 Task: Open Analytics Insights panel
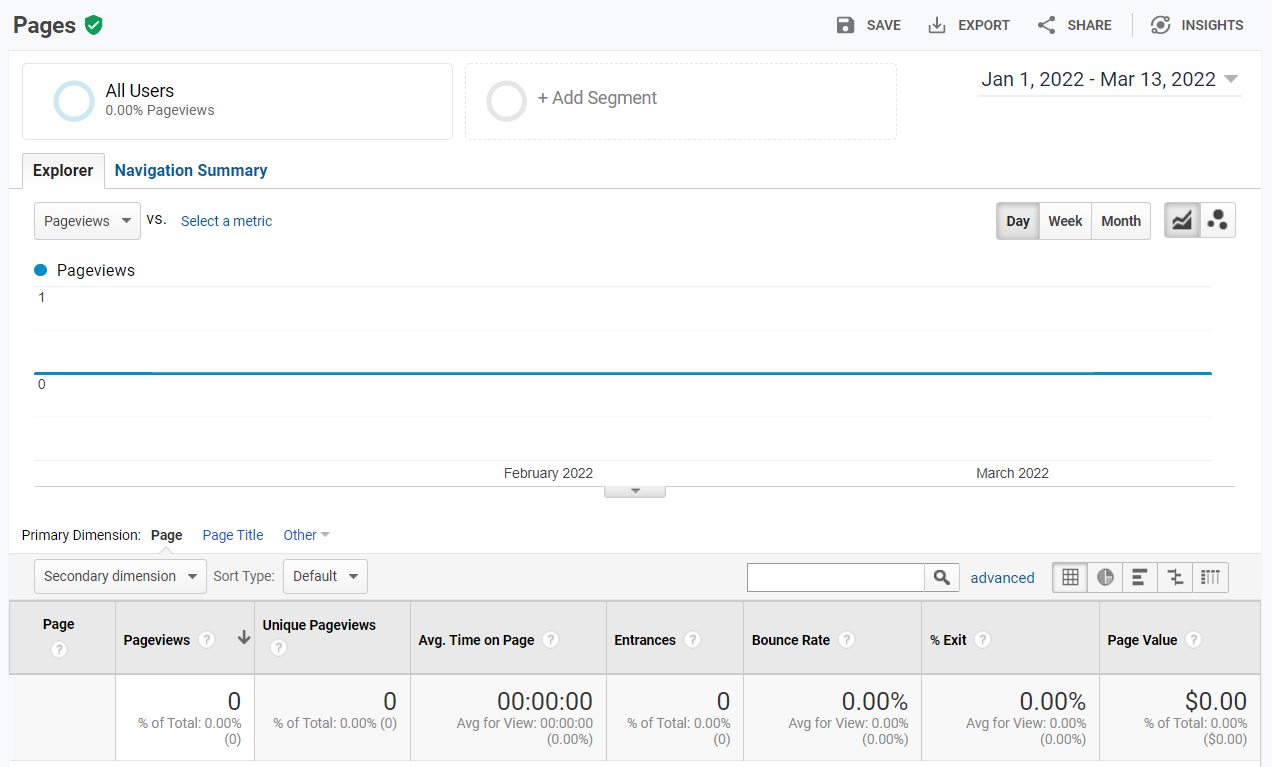(x=1196, y=25)
